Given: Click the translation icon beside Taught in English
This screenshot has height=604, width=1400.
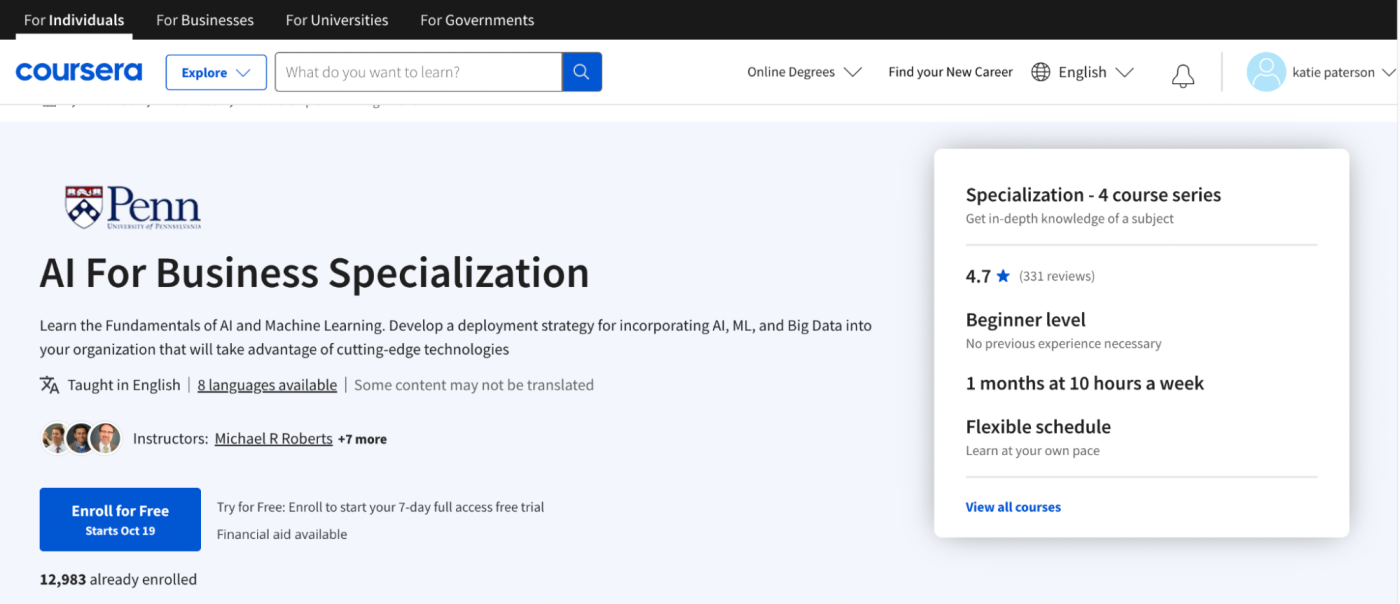Looking at the screenshot, I should coord(50,385).
